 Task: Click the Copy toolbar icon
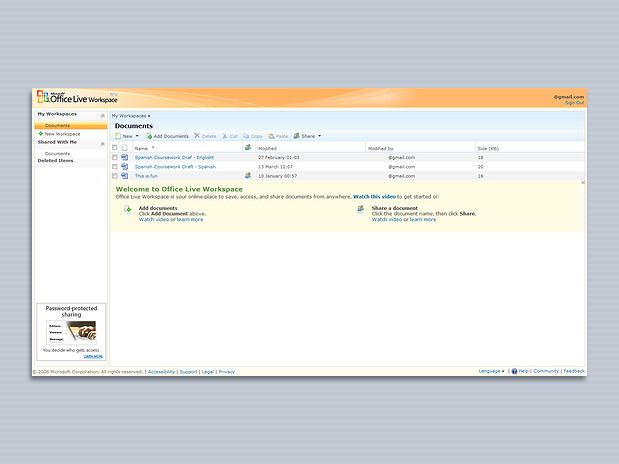pyautogui.click(x=245, y=136)
